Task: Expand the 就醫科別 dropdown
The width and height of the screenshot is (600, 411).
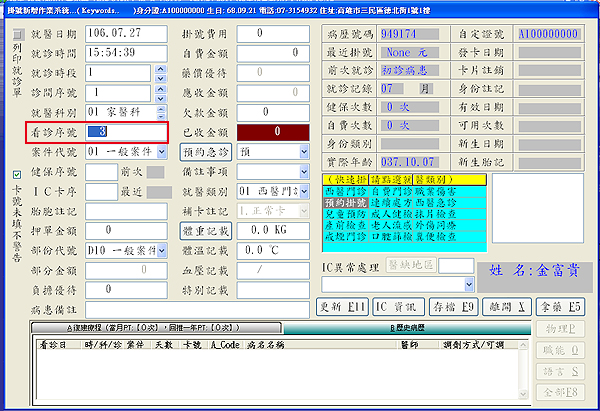Action: coord(160,110)
